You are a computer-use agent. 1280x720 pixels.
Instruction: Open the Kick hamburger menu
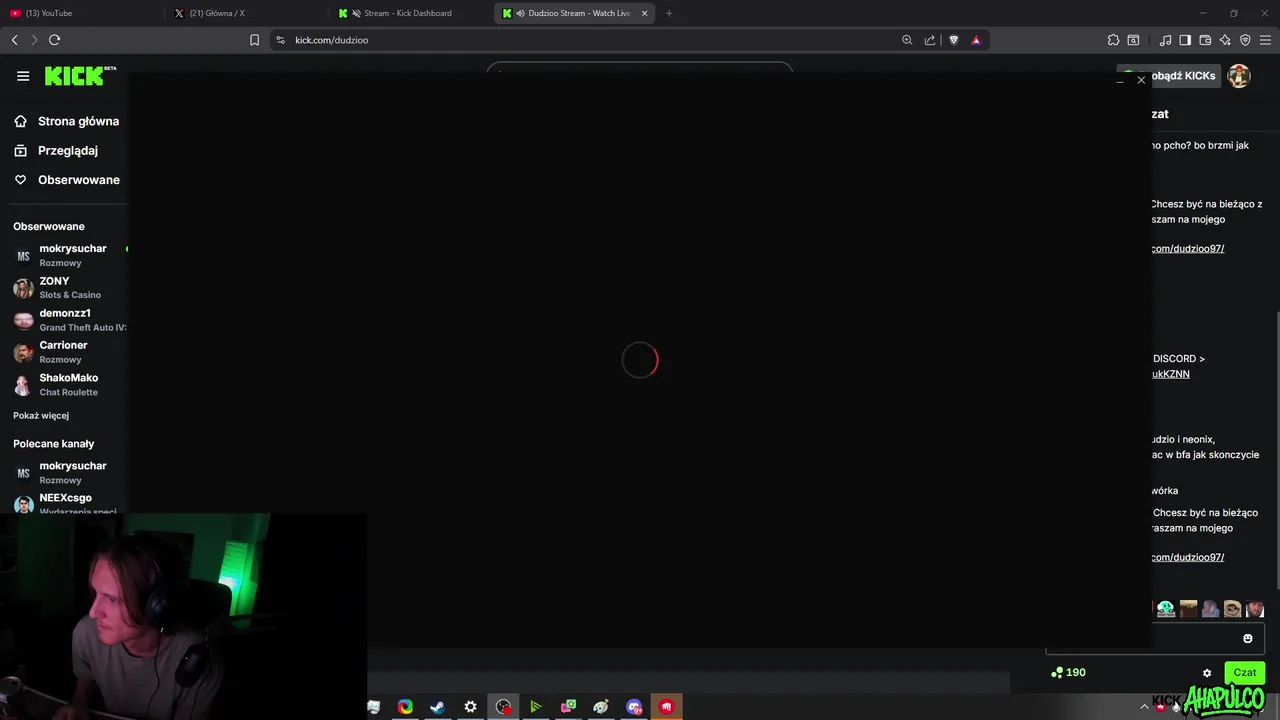click(23, 76)
